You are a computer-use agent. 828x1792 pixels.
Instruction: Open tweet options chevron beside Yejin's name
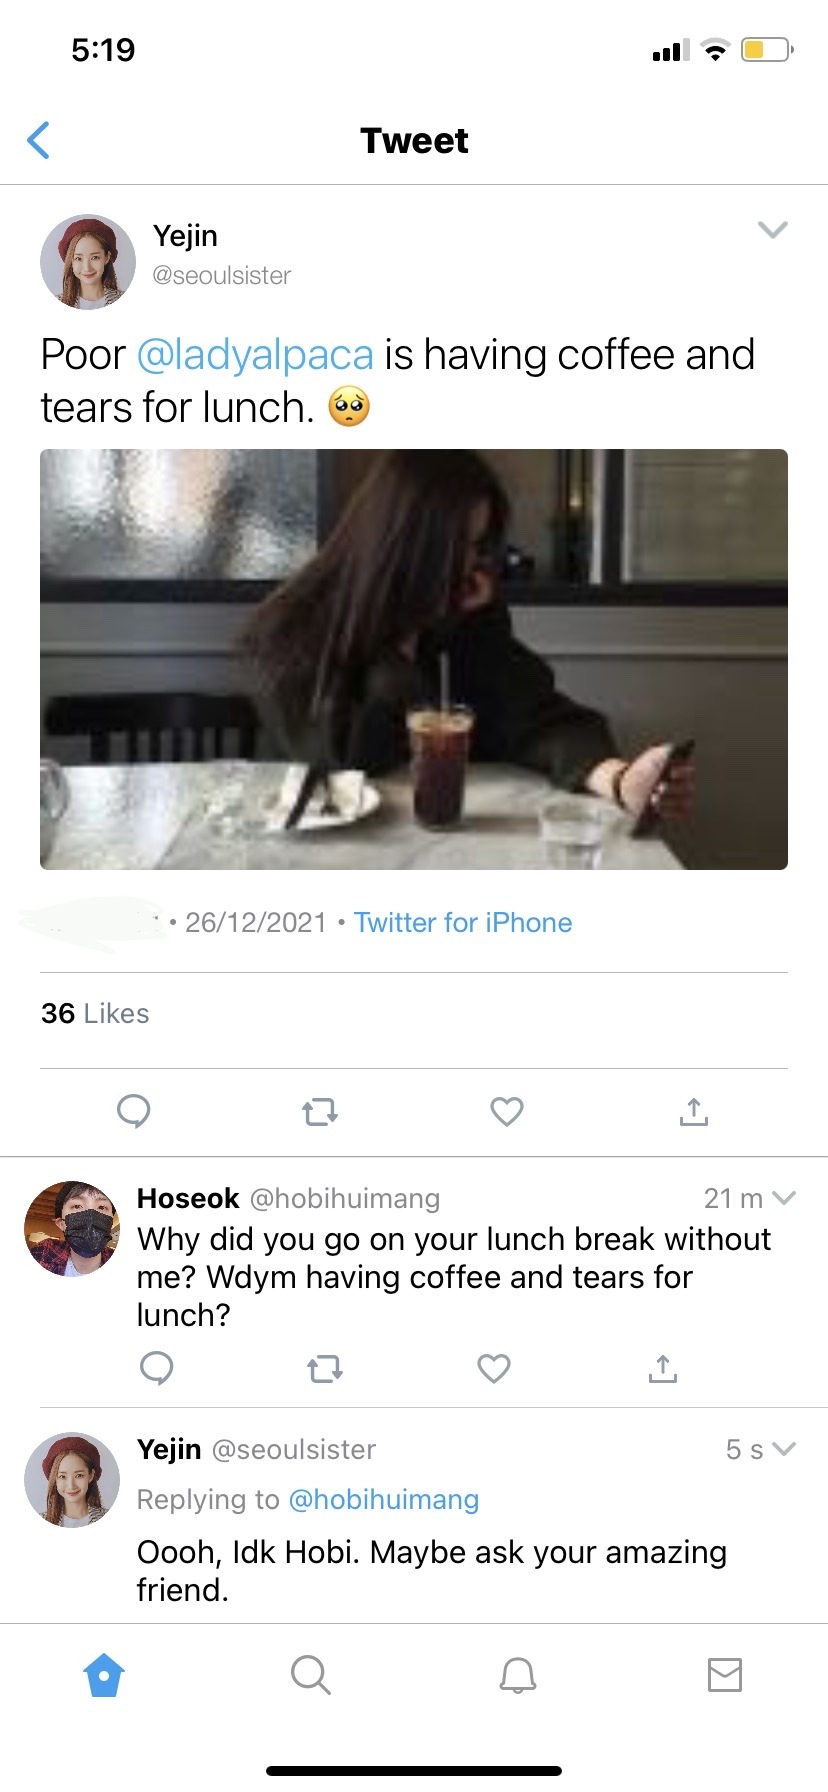(773, 230)
